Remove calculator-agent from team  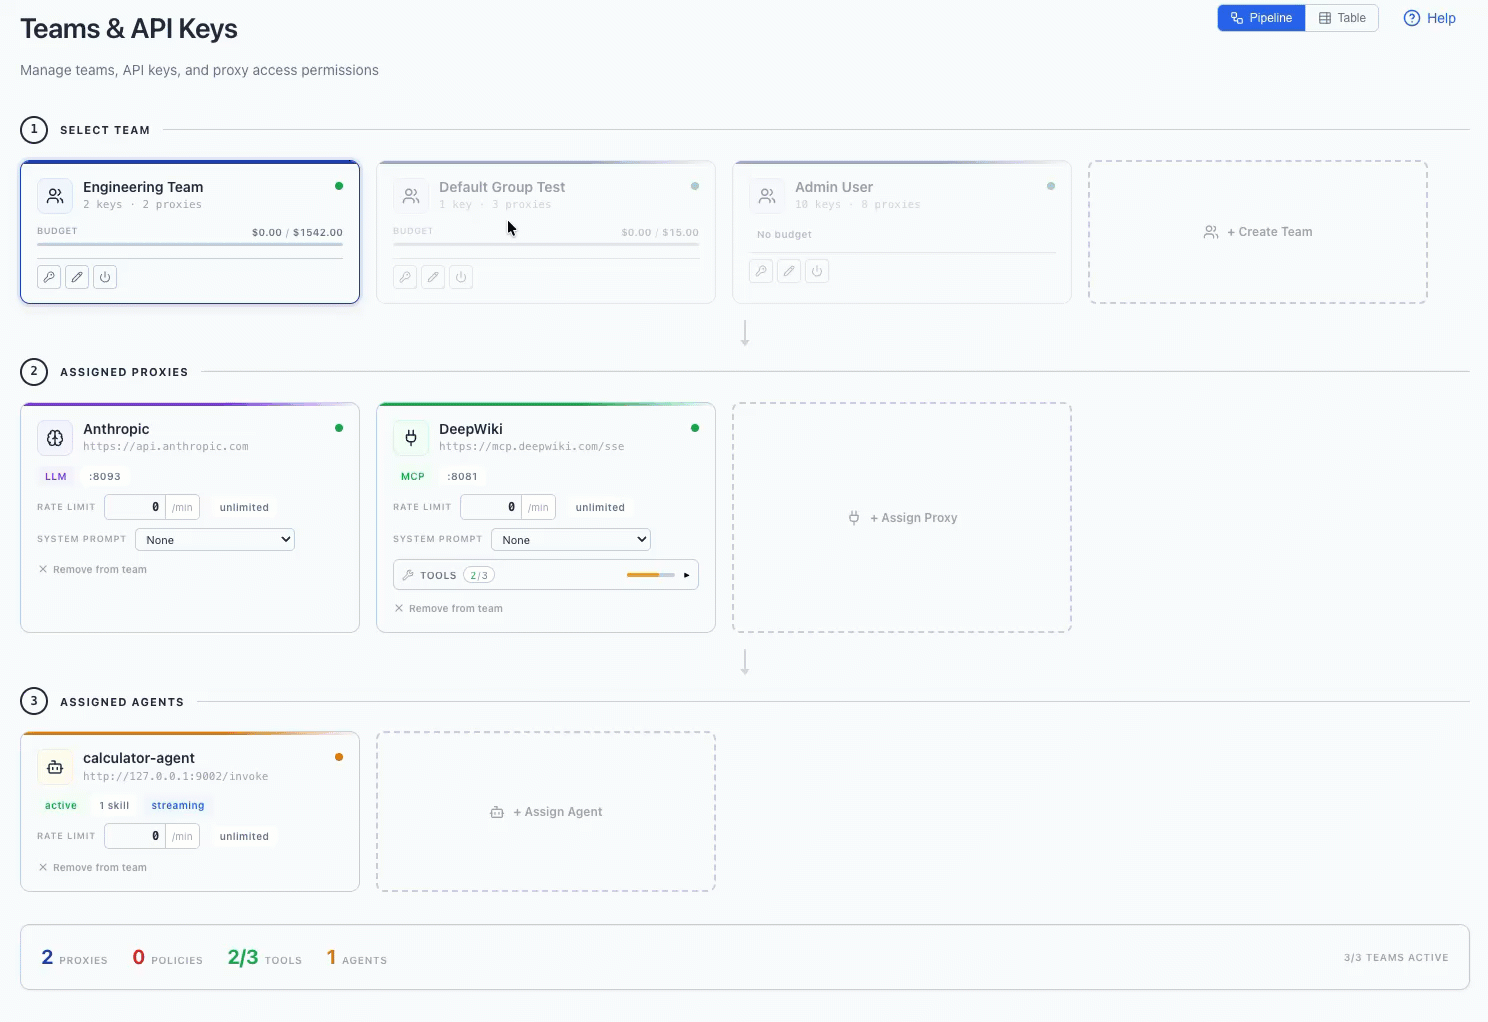pos(93,867)
